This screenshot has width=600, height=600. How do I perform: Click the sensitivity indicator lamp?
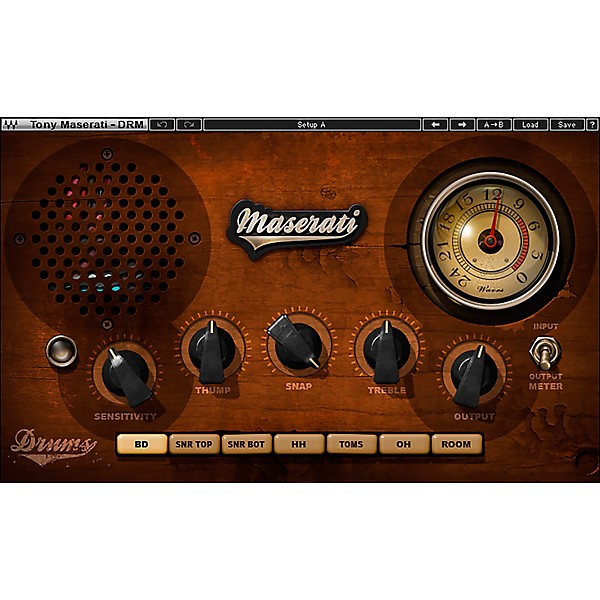coord(62,351)
